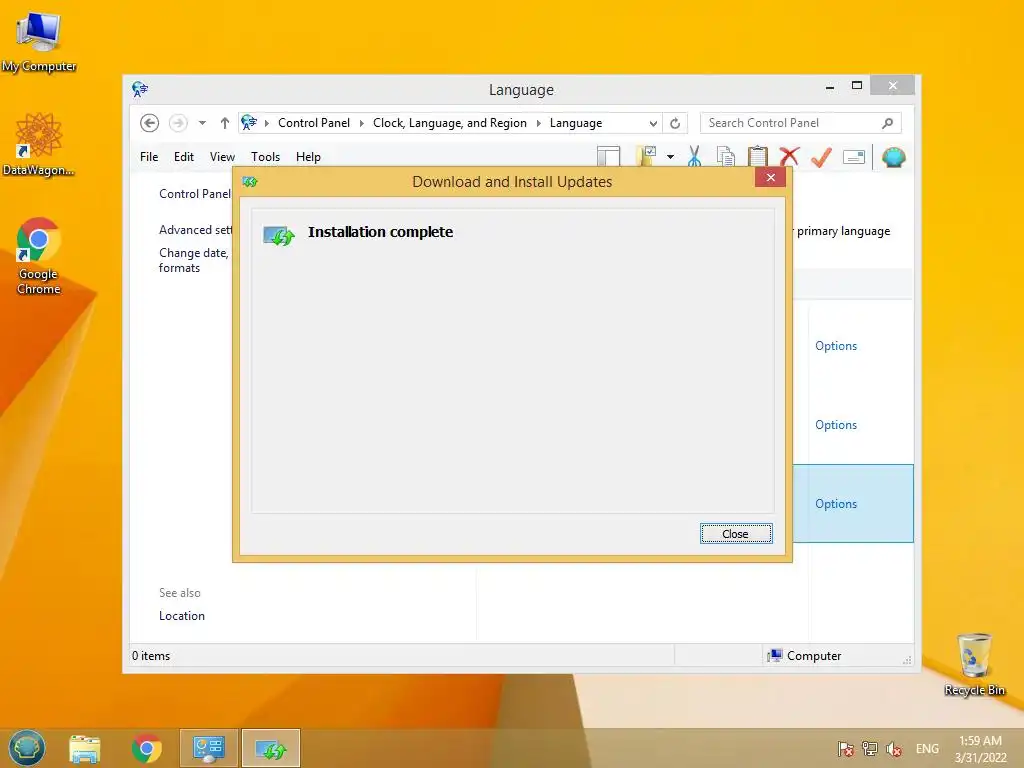Expand the recent locations dropdown arrow
Screen dimensions: 1024x768
click(x=202, y=123)
